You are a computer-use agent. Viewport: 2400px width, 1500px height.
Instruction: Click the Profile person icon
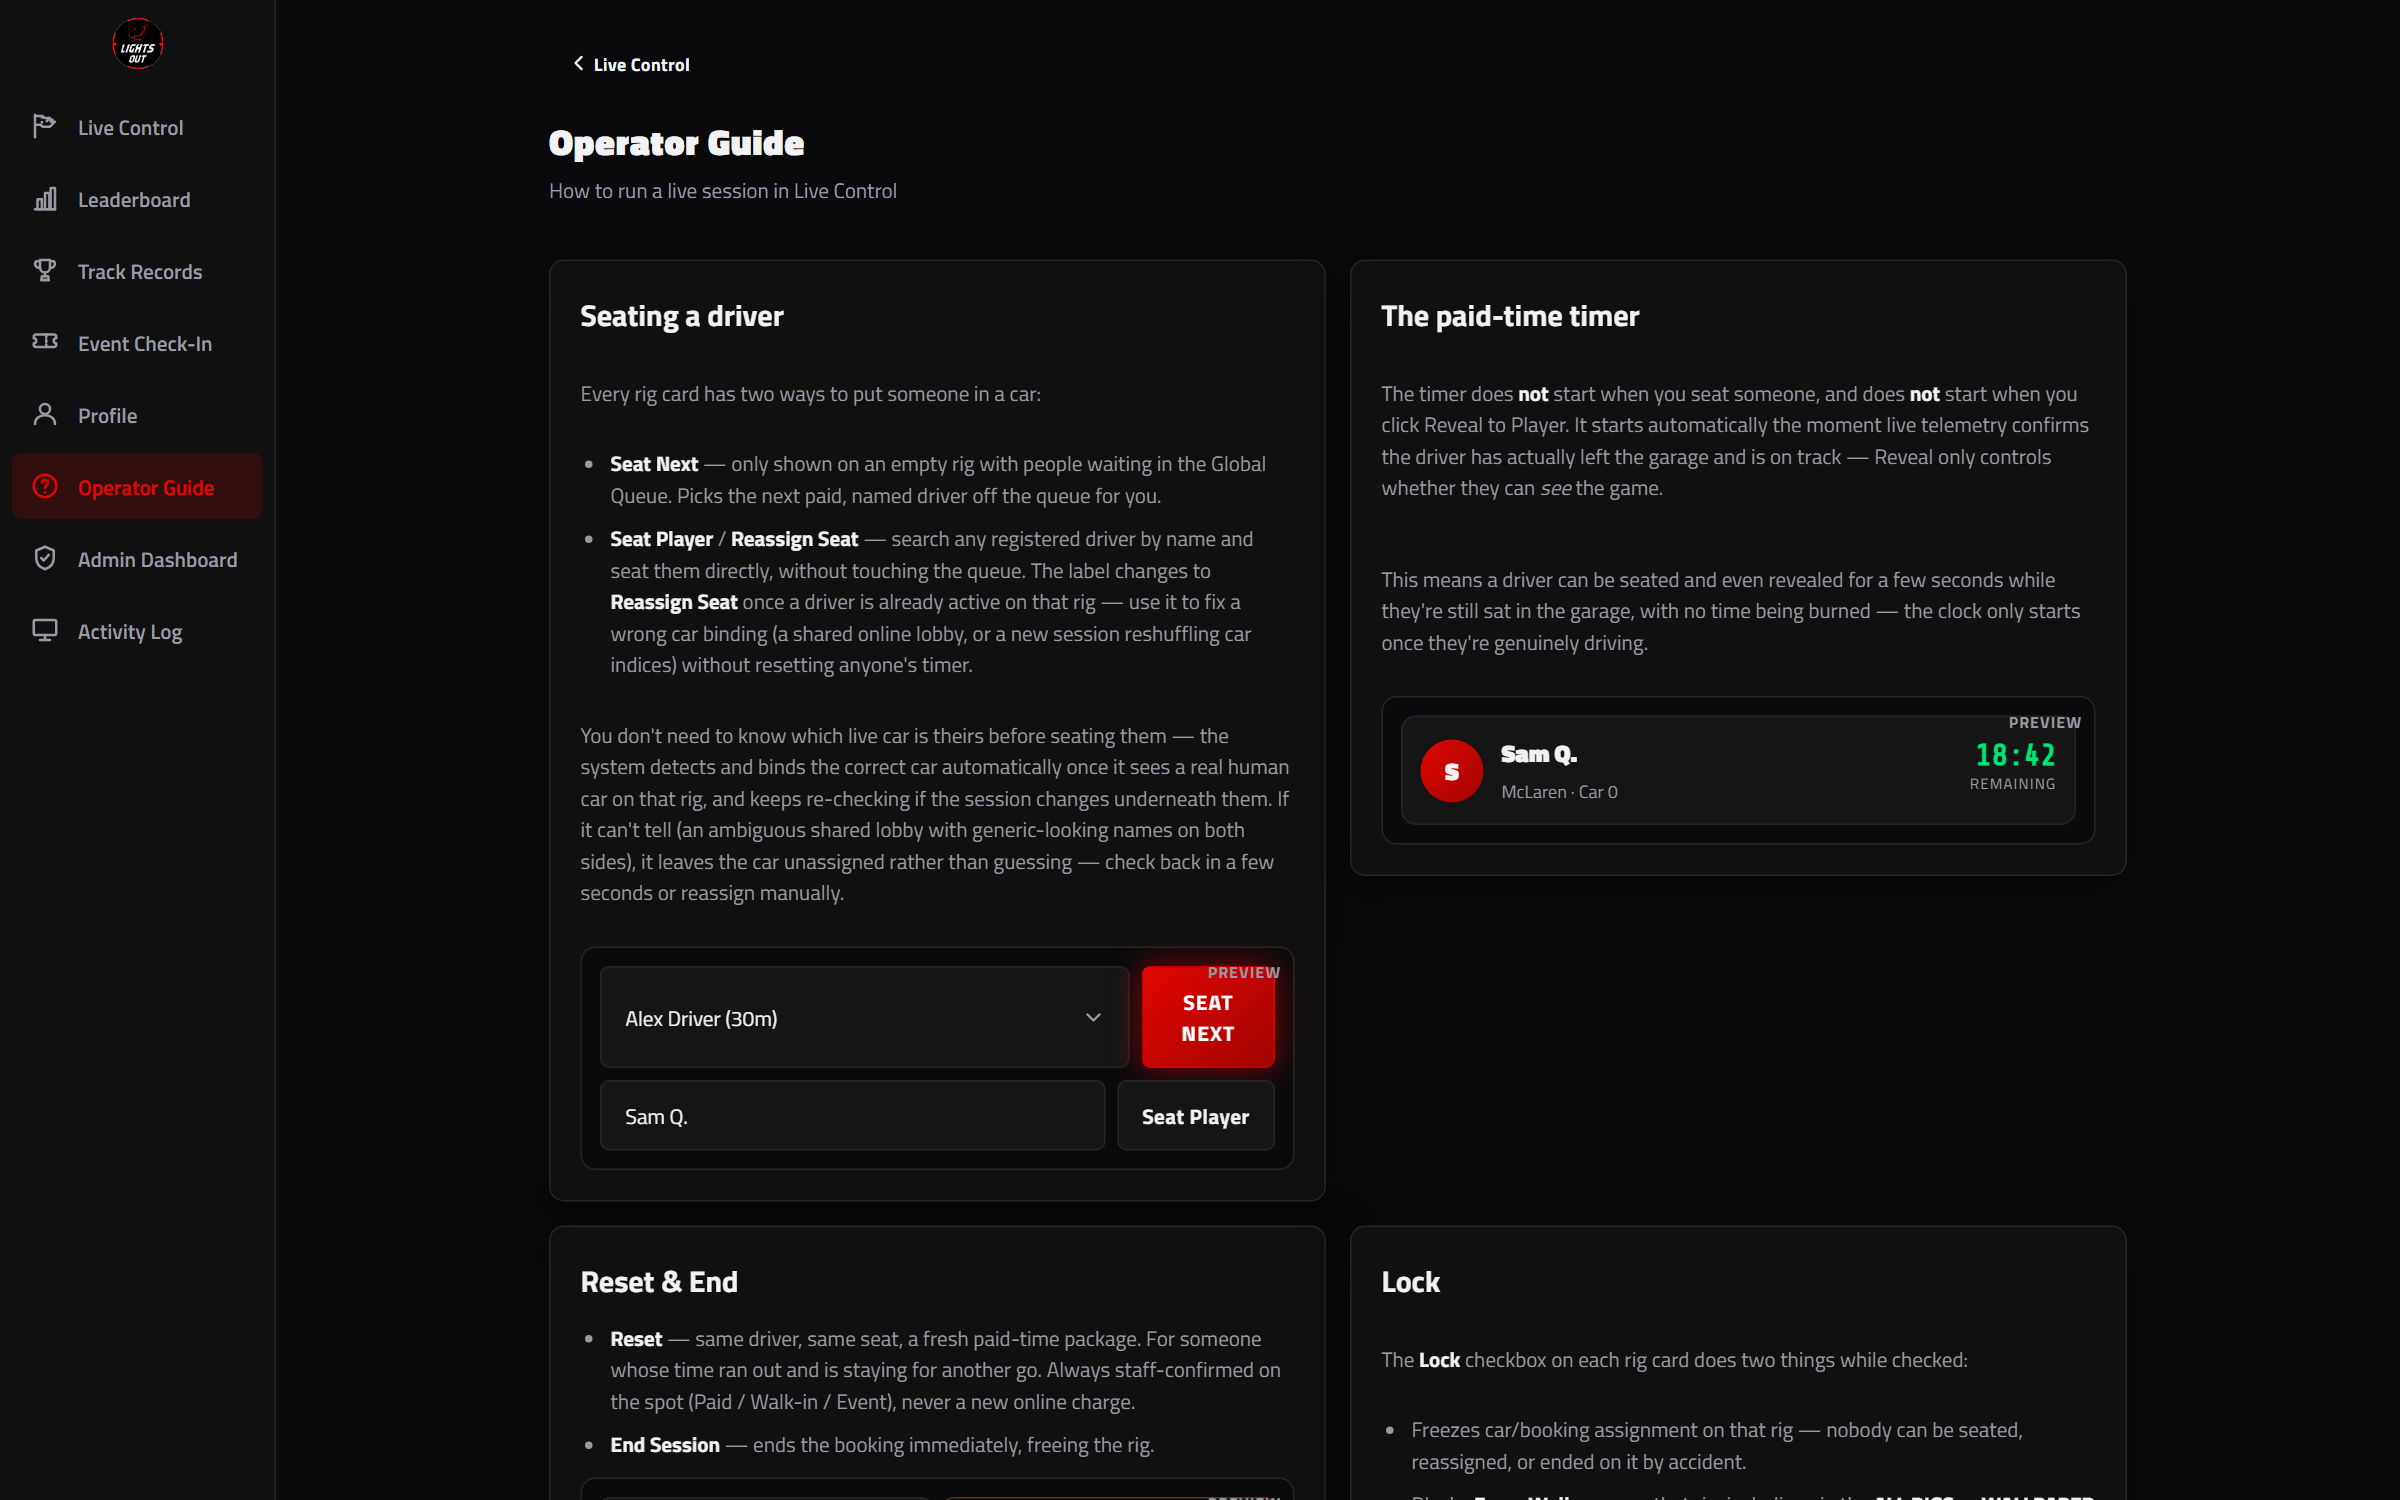coord(45,415)
